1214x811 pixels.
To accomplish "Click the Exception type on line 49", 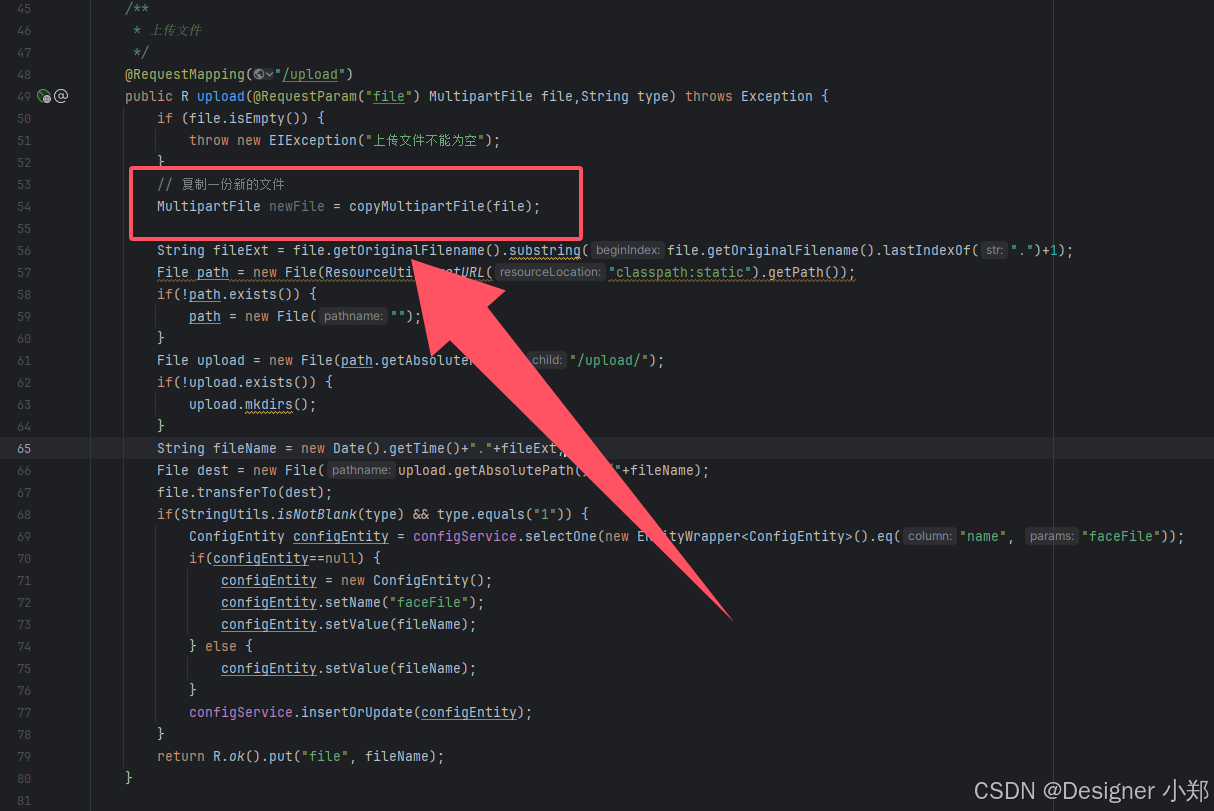I will tap(777, 96).
